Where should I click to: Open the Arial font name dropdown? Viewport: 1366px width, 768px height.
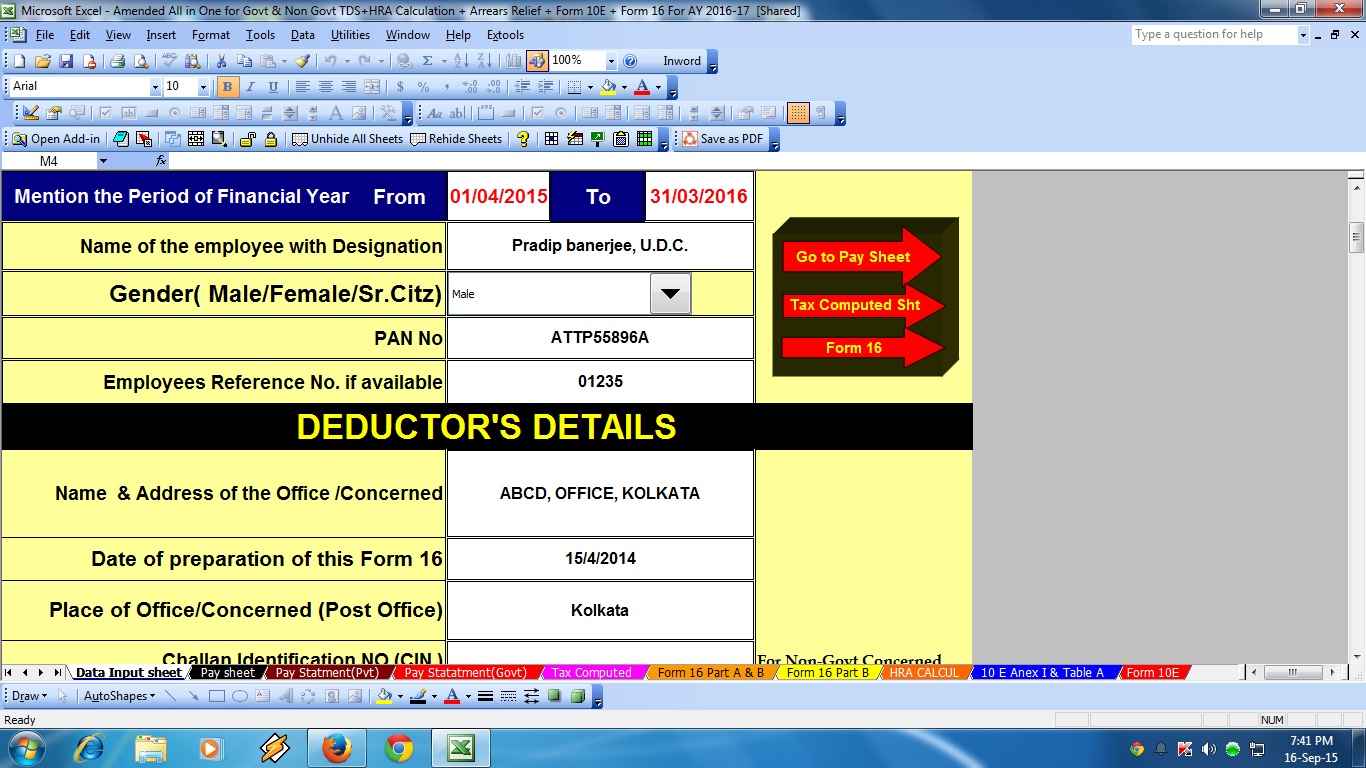[x=155, y=87]
